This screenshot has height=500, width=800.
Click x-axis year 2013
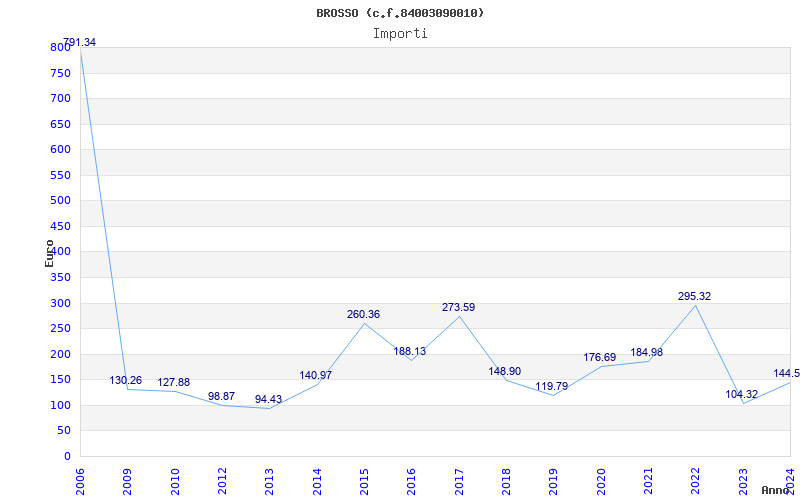click(269, 482)
